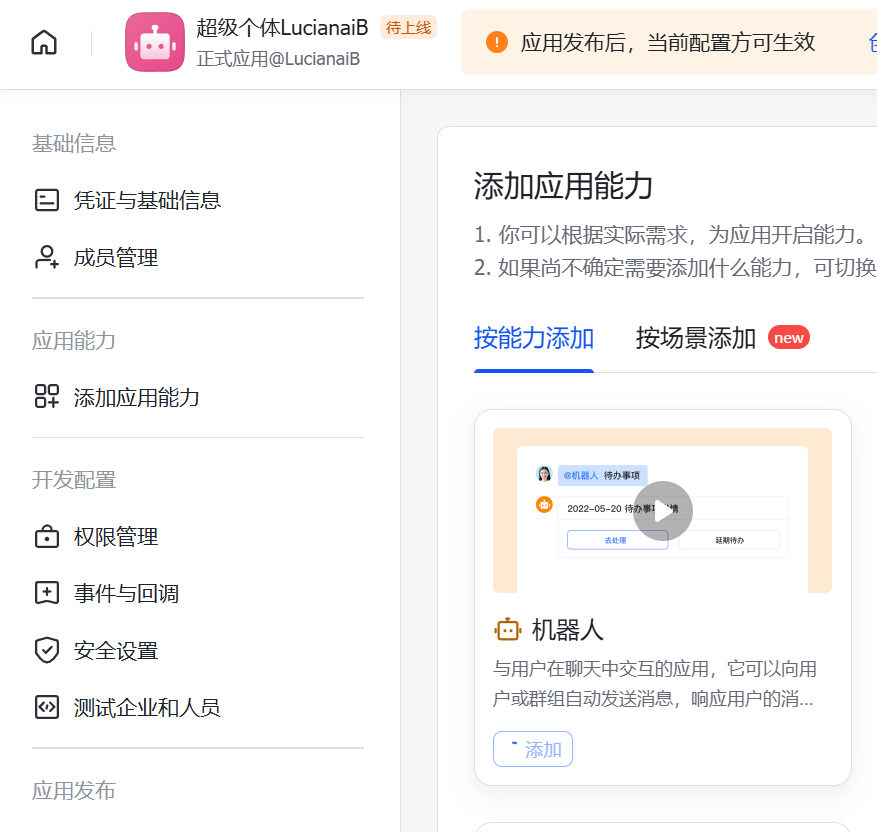
Task: Switch to the 按场景添加 tab
Action: tap(696, 338)
